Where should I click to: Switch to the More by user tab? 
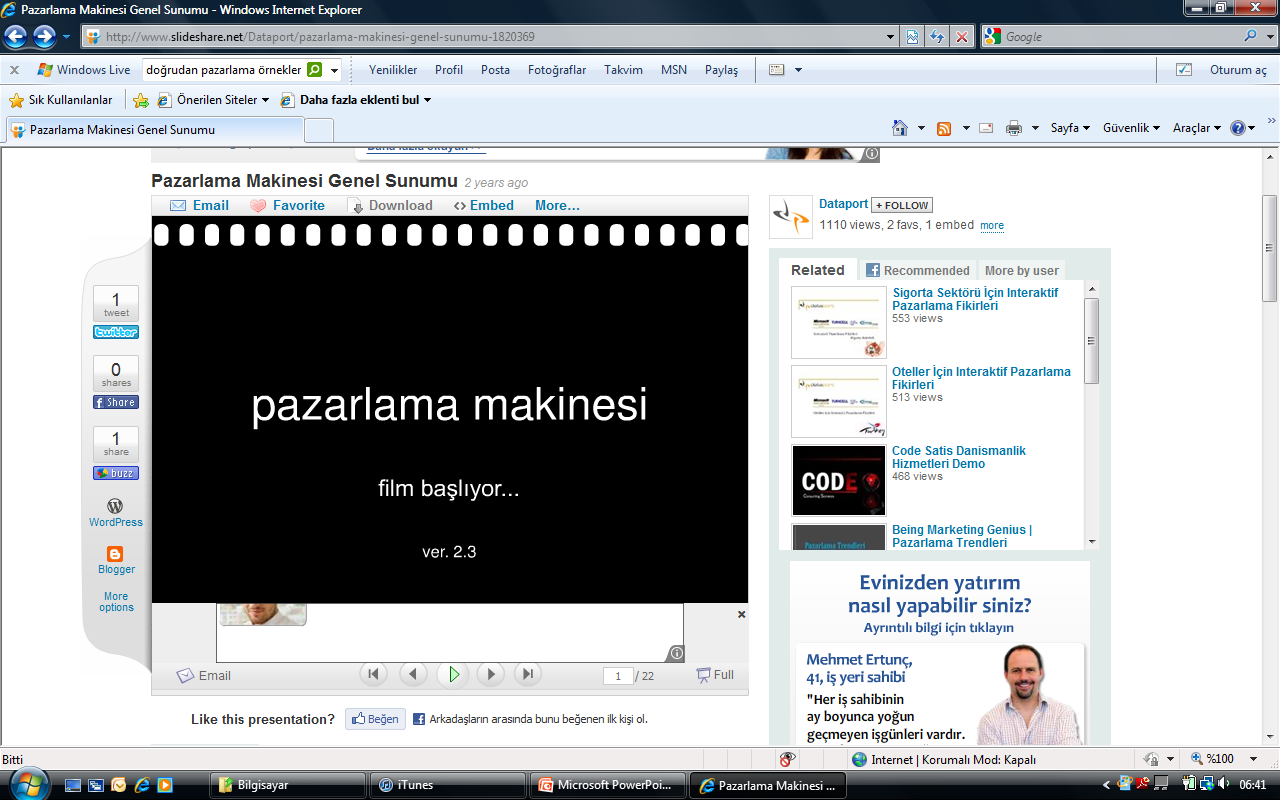point(1021,270)
